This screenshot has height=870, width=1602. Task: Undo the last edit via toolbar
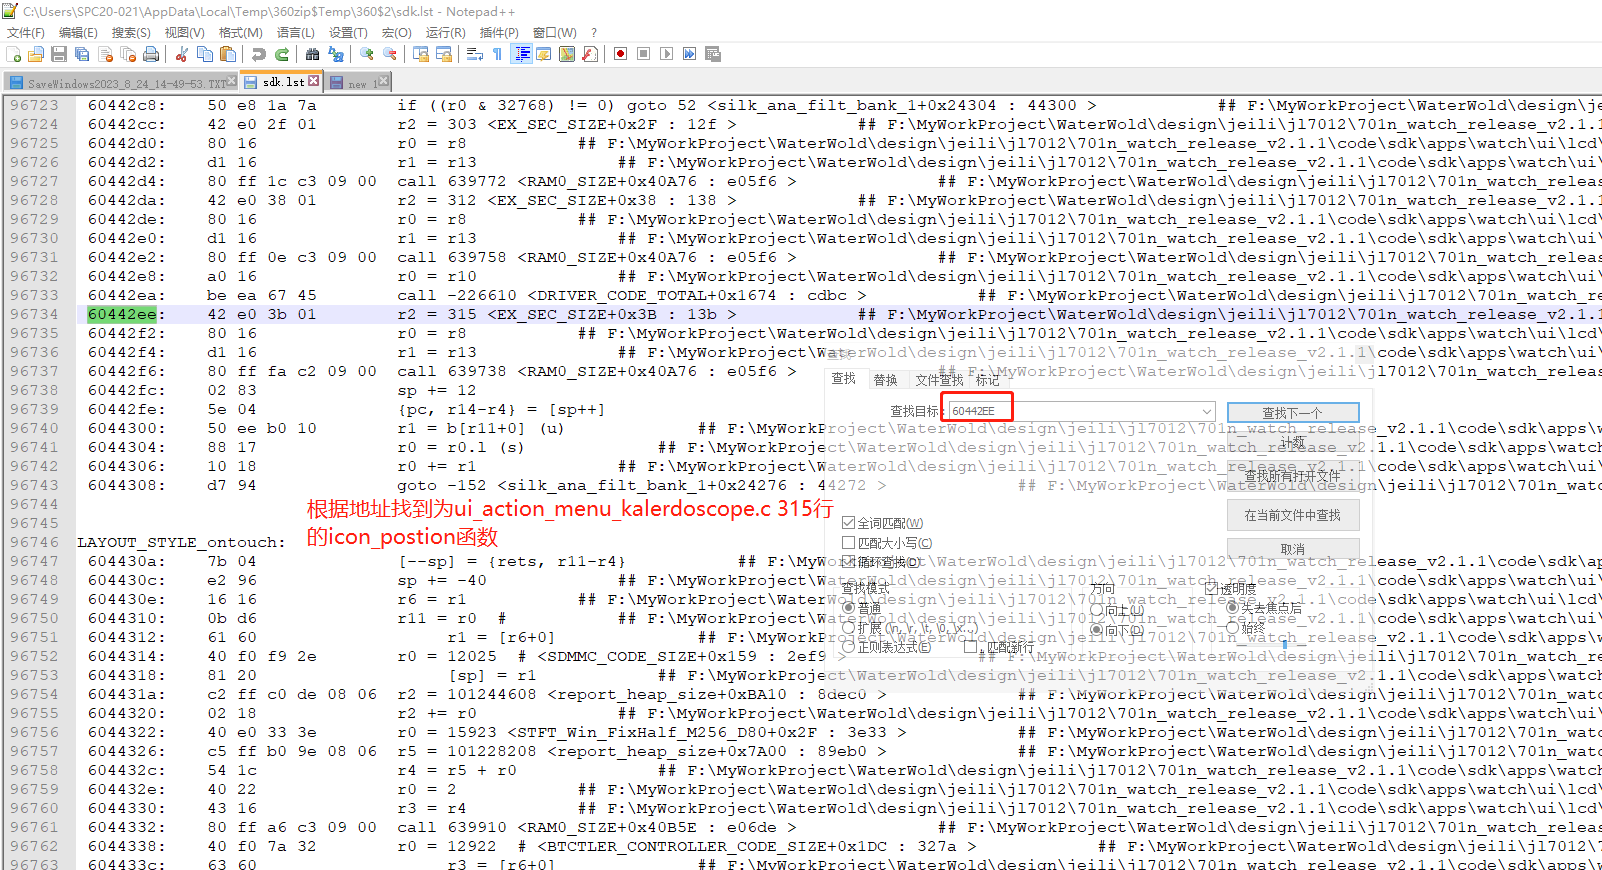tap(259, 54)
